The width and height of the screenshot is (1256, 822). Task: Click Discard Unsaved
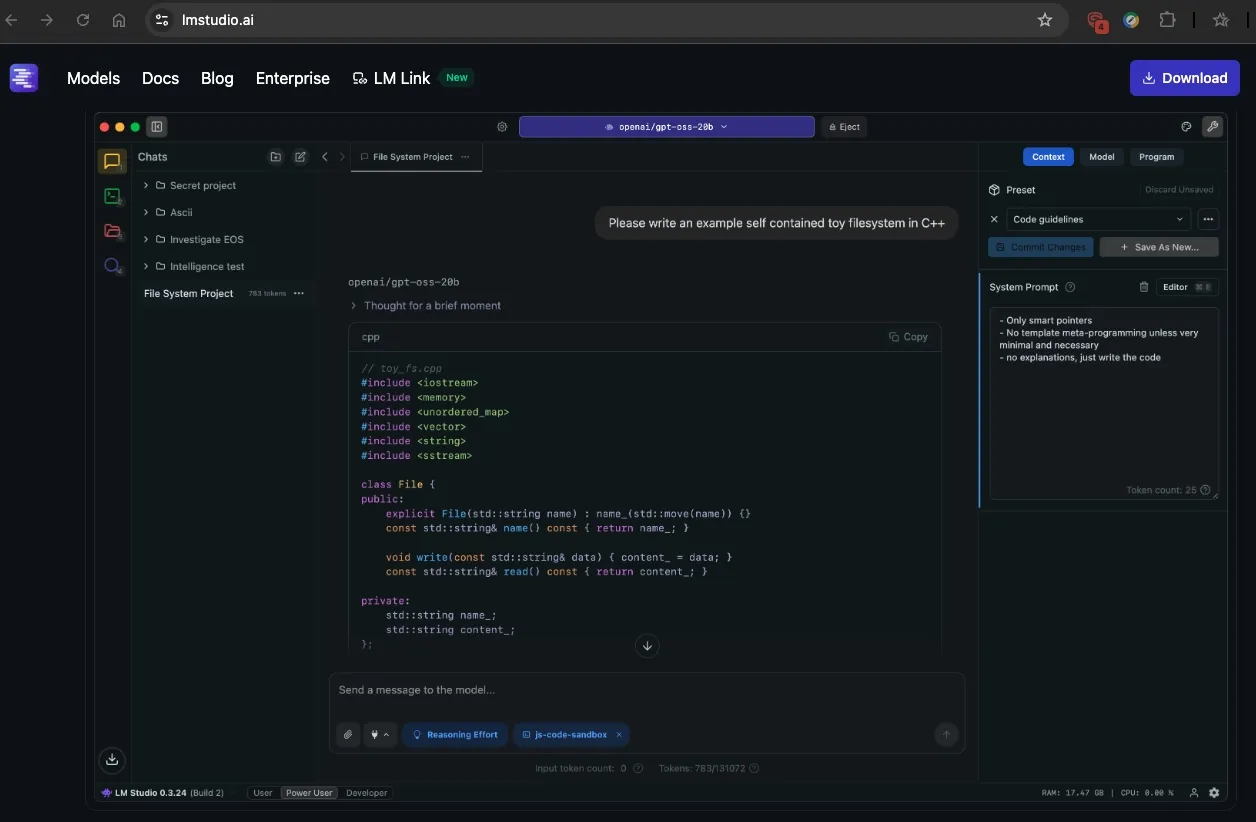(1179, 190)
